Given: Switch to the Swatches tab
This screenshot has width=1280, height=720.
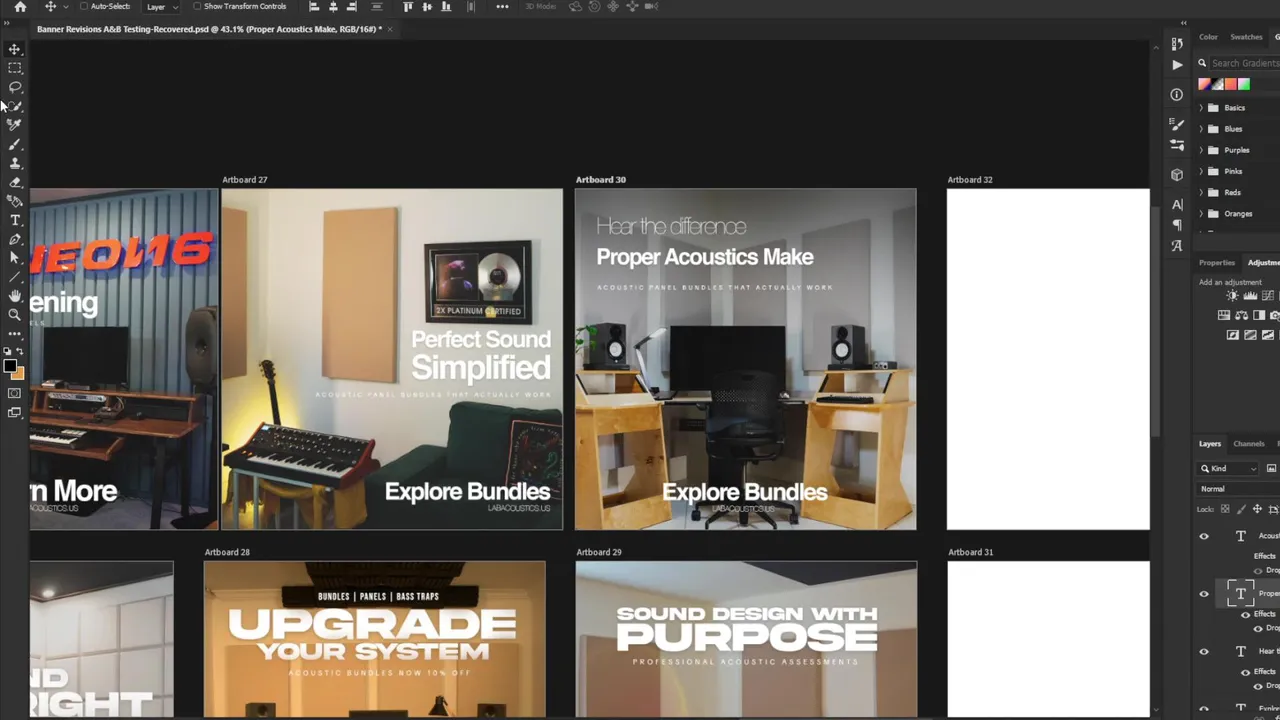Looking at the screenshot, I should 1246,37.
